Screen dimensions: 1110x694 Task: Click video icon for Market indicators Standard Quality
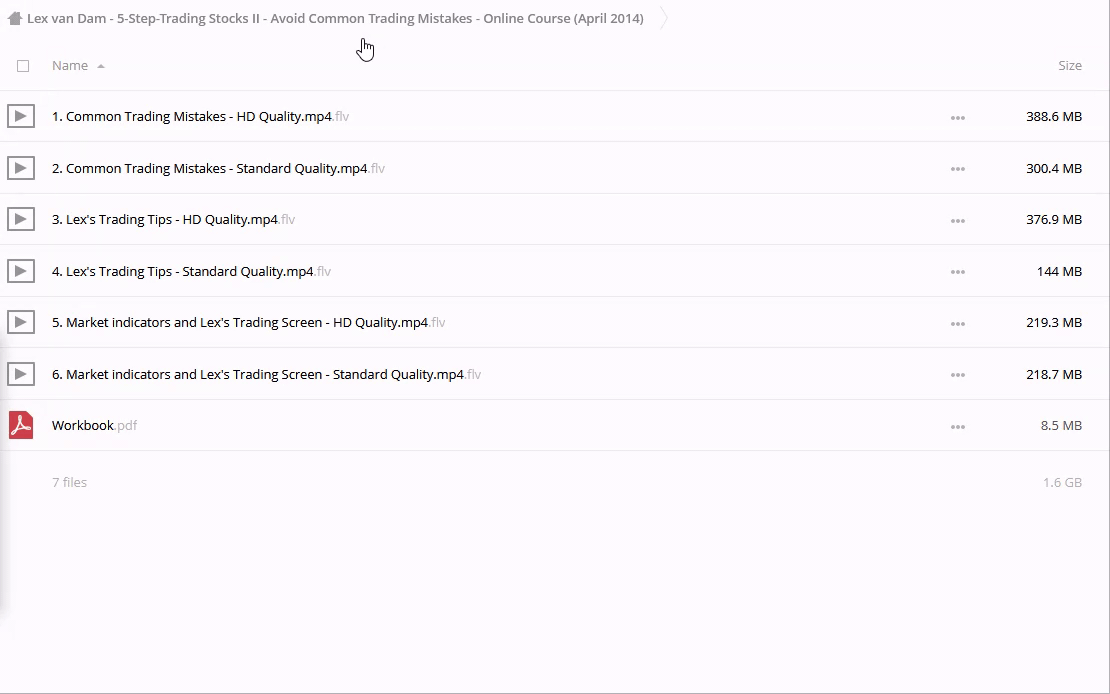[x=21, y=374]
